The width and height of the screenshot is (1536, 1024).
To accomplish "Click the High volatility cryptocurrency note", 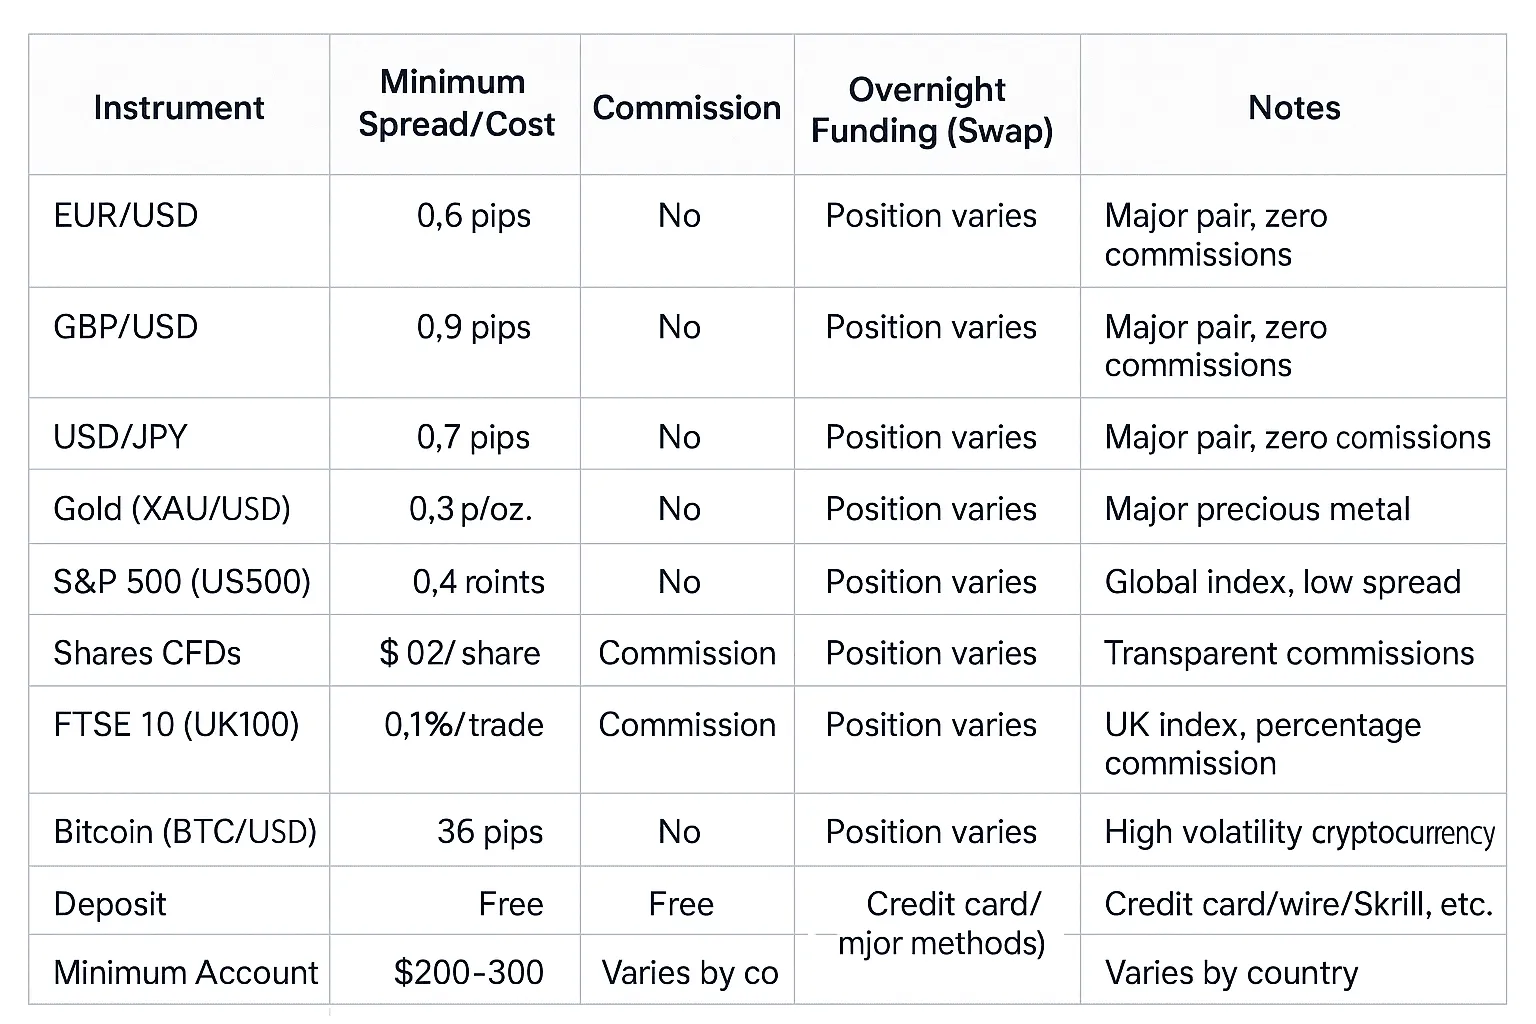I will tap(1299, 831).
